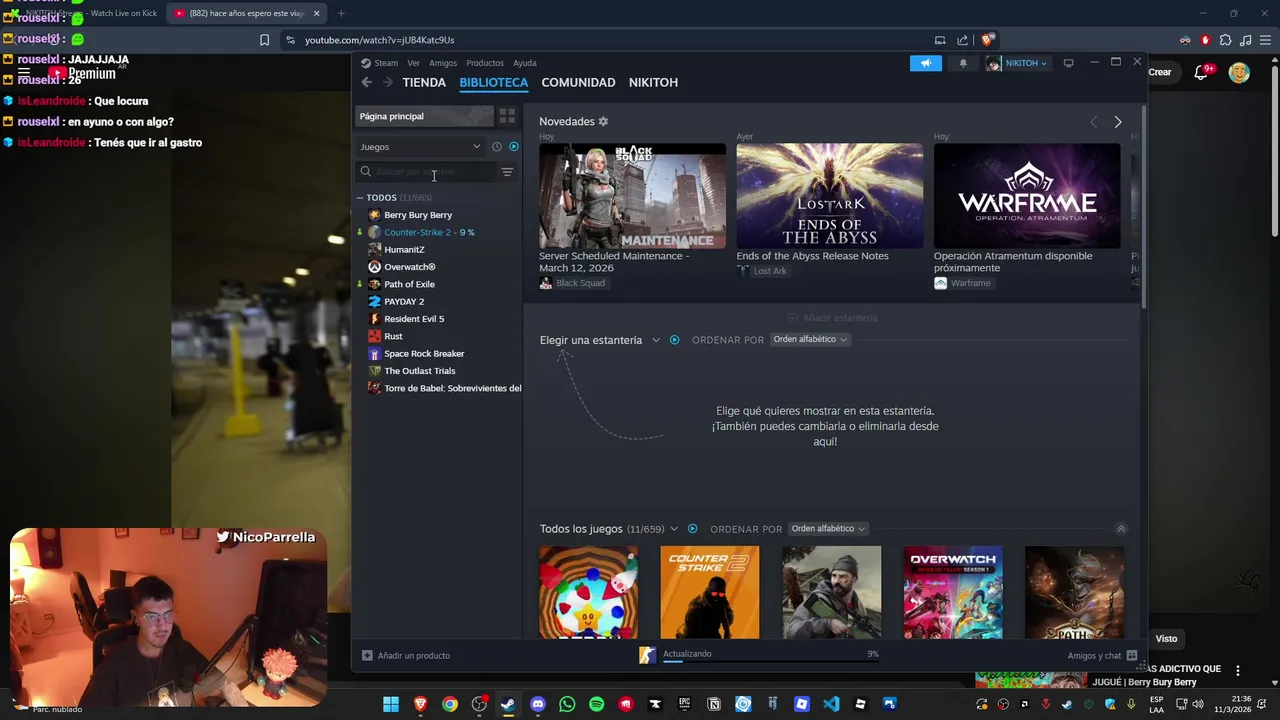Open Visual Studio Code from taskbar
This screenshot has height=720, width=1280.
click(831, 704)
